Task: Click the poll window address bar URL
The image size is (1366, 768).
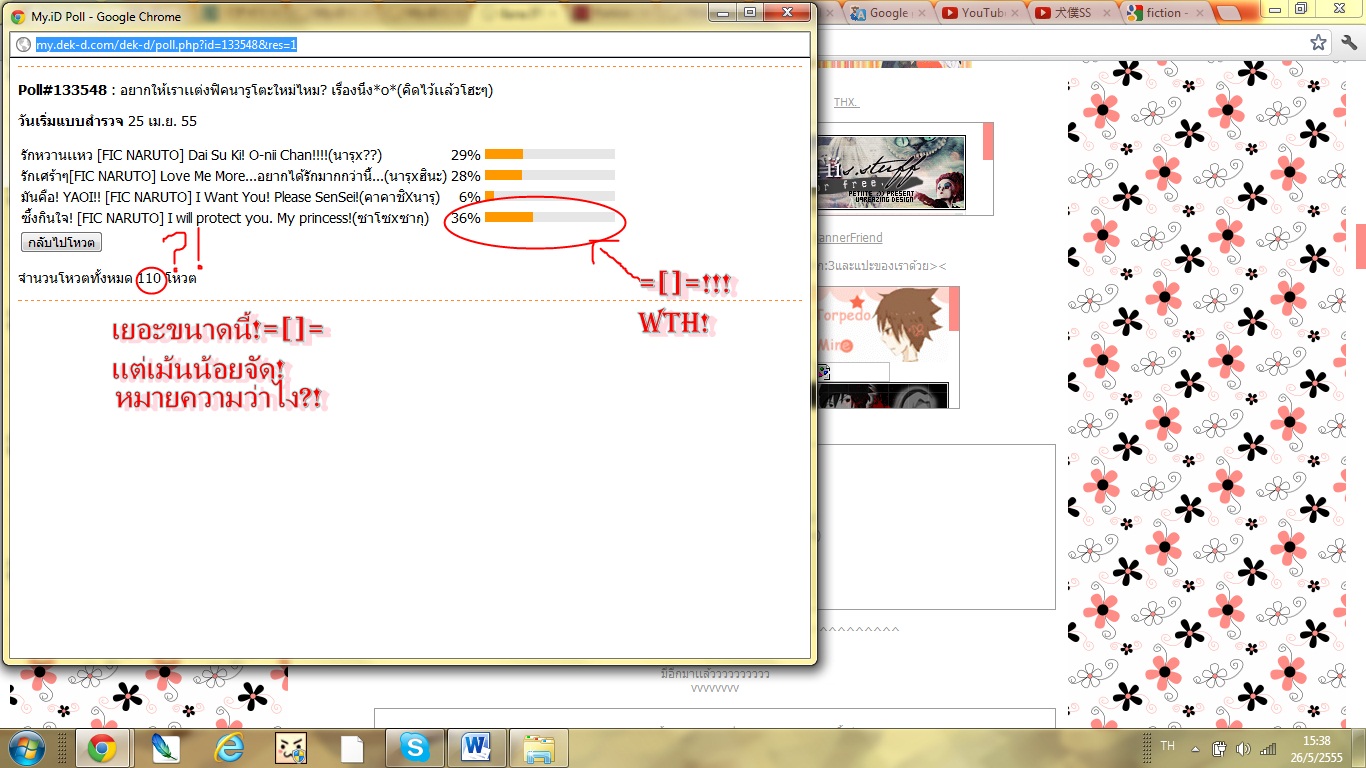Action: (166, 45)
